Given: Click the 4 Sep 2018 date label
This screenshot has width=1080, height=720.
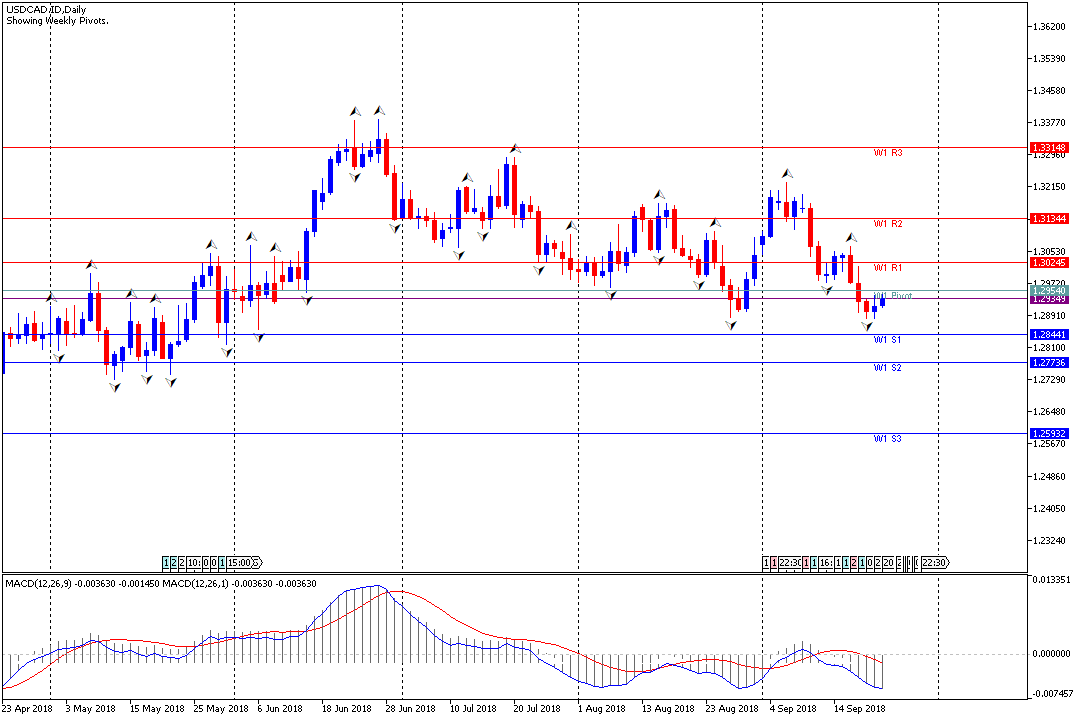Looking at the screenshot, I should coord(793,708).
